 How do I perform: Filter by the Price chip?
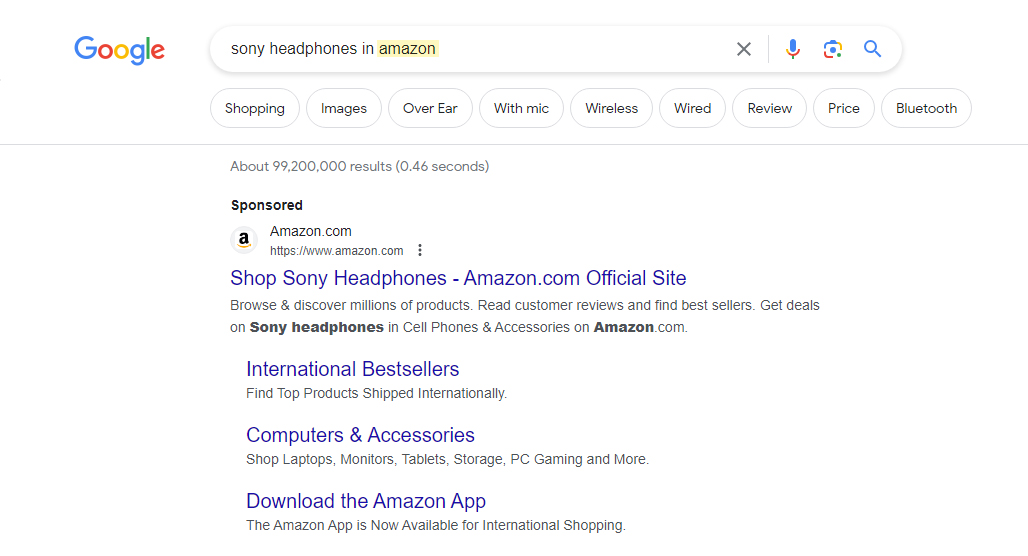[x=844, y=108]
